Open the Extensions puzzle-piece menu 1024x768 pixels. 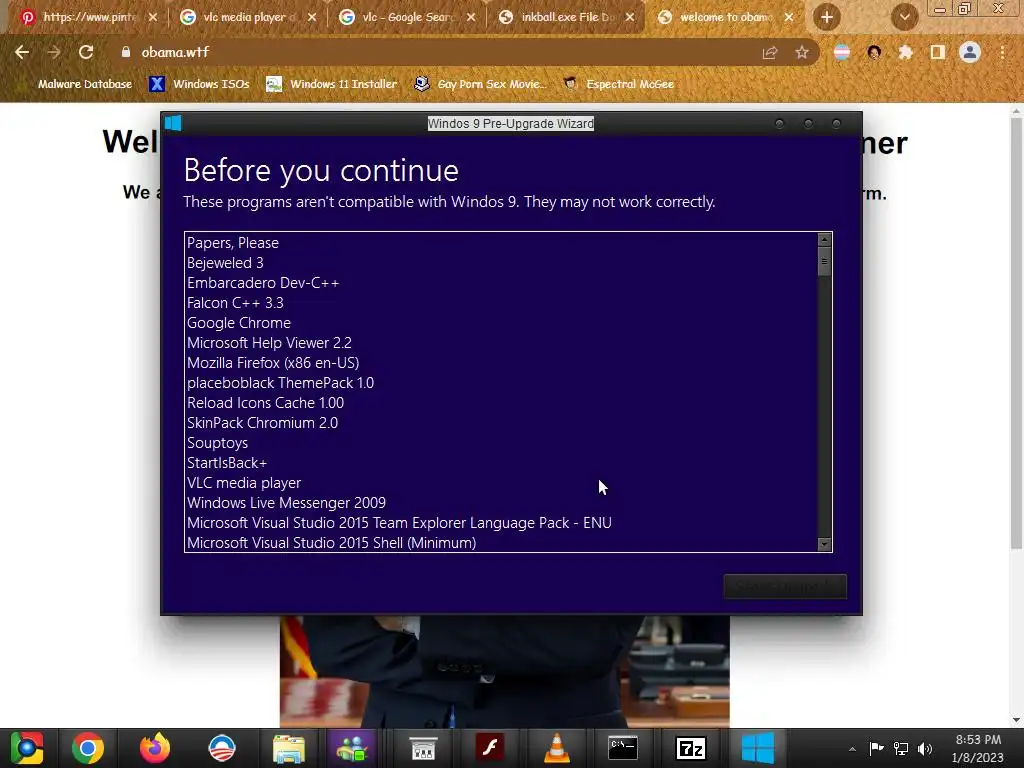pos(906,52)
